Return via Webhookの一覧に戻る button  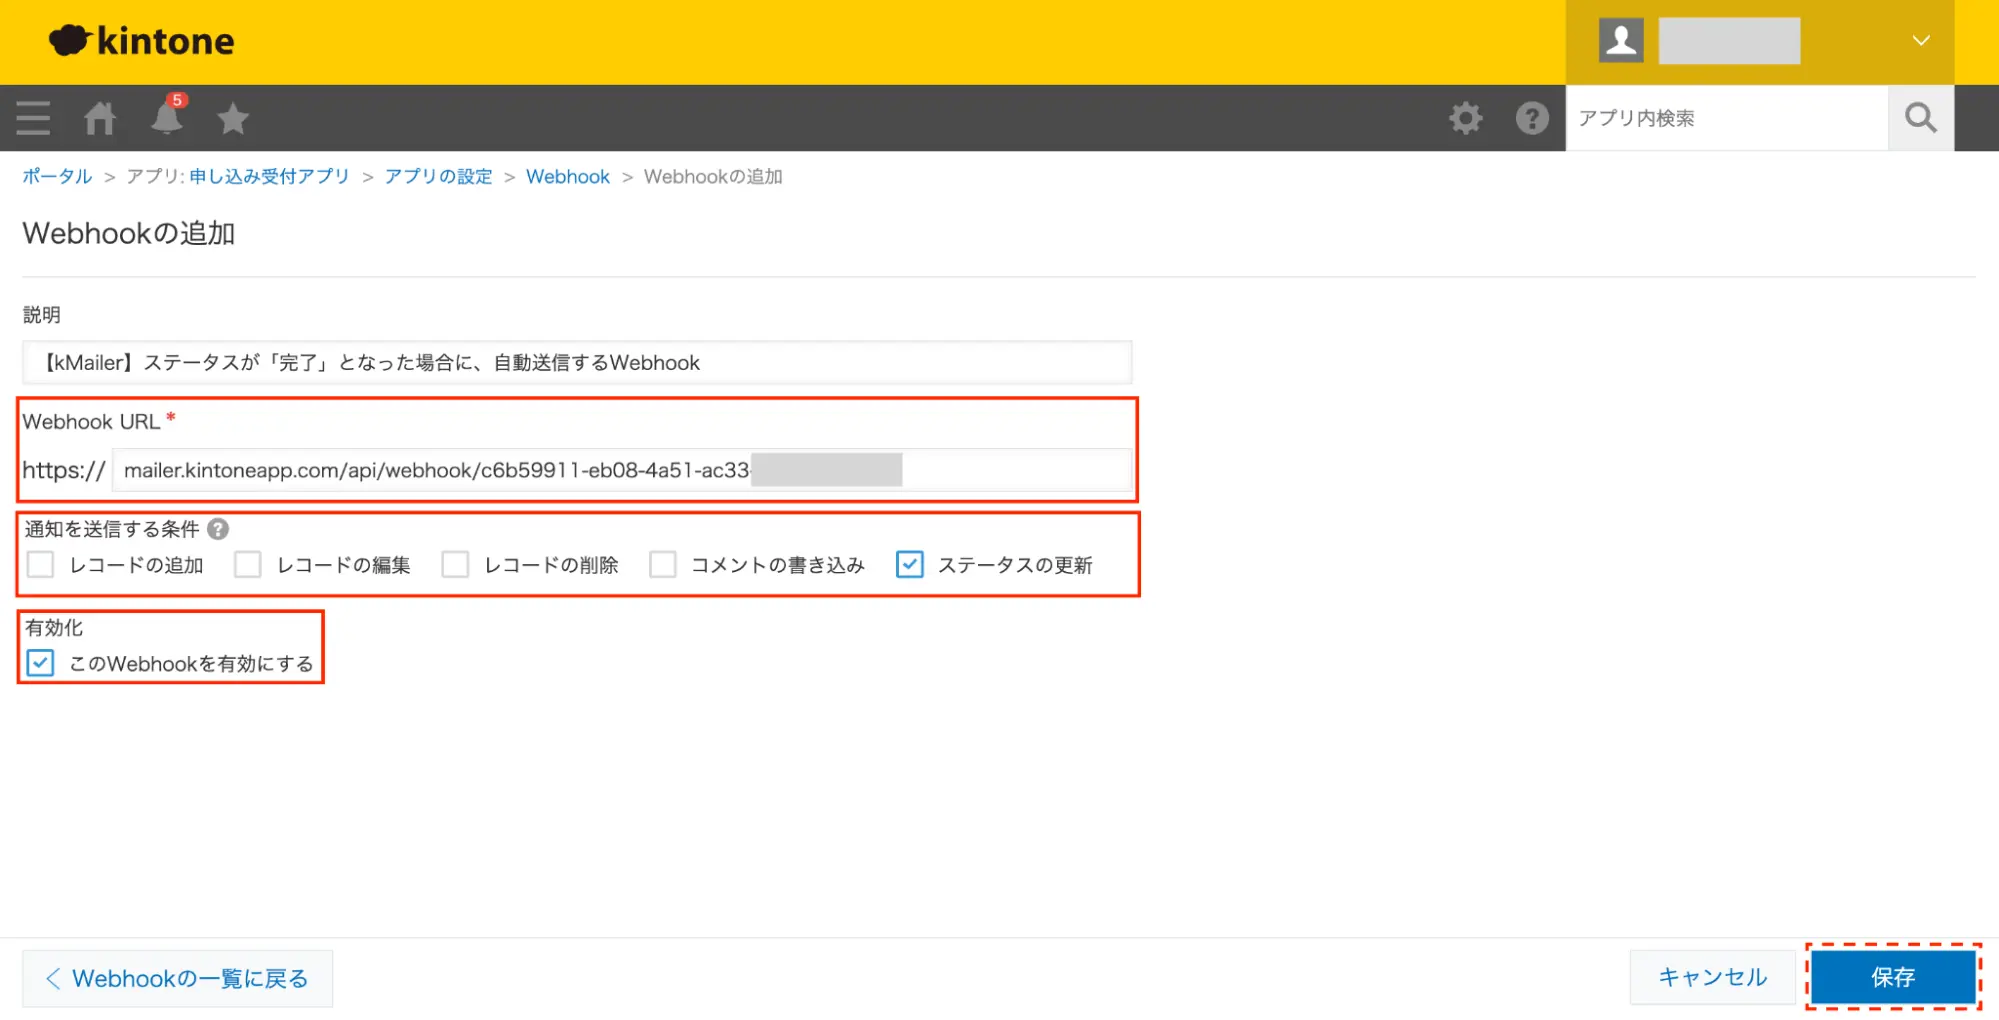(178, 978)
